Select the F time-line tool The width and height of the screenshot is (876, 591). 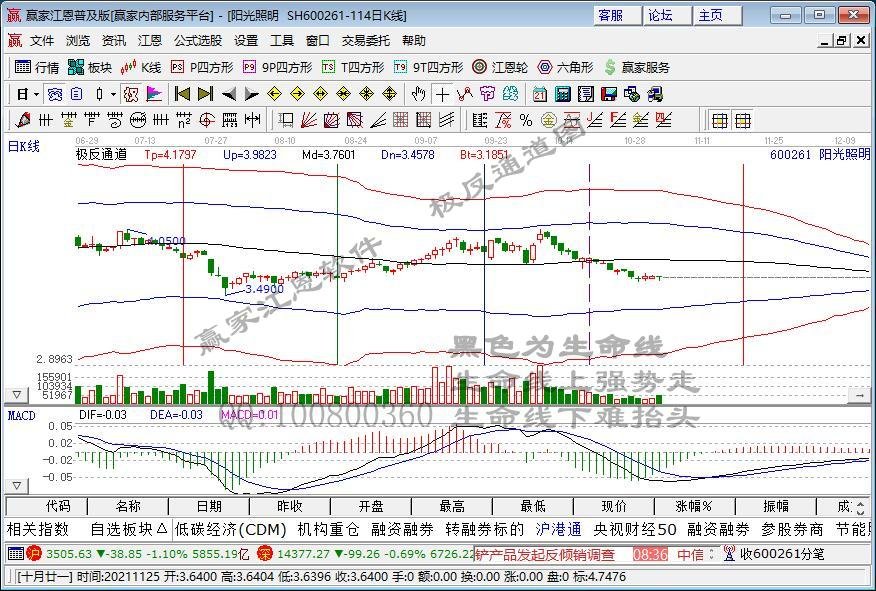pyautogui.click(x=92, y=120)
